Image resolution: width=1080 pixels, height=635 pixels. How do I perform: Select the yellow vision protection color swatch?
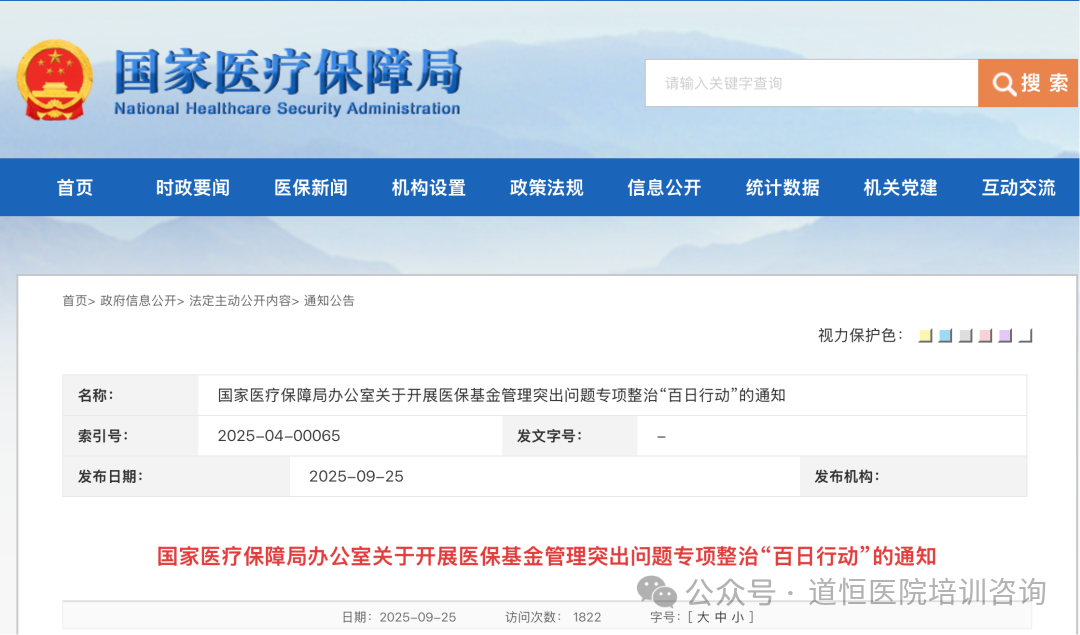click(x=924, y=334)
